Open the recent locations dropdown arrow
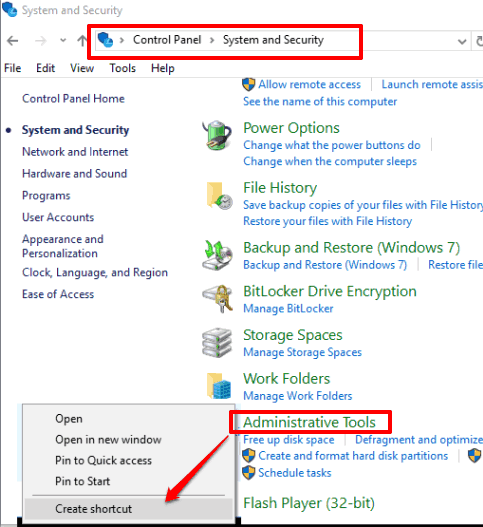 coord(63,41)
